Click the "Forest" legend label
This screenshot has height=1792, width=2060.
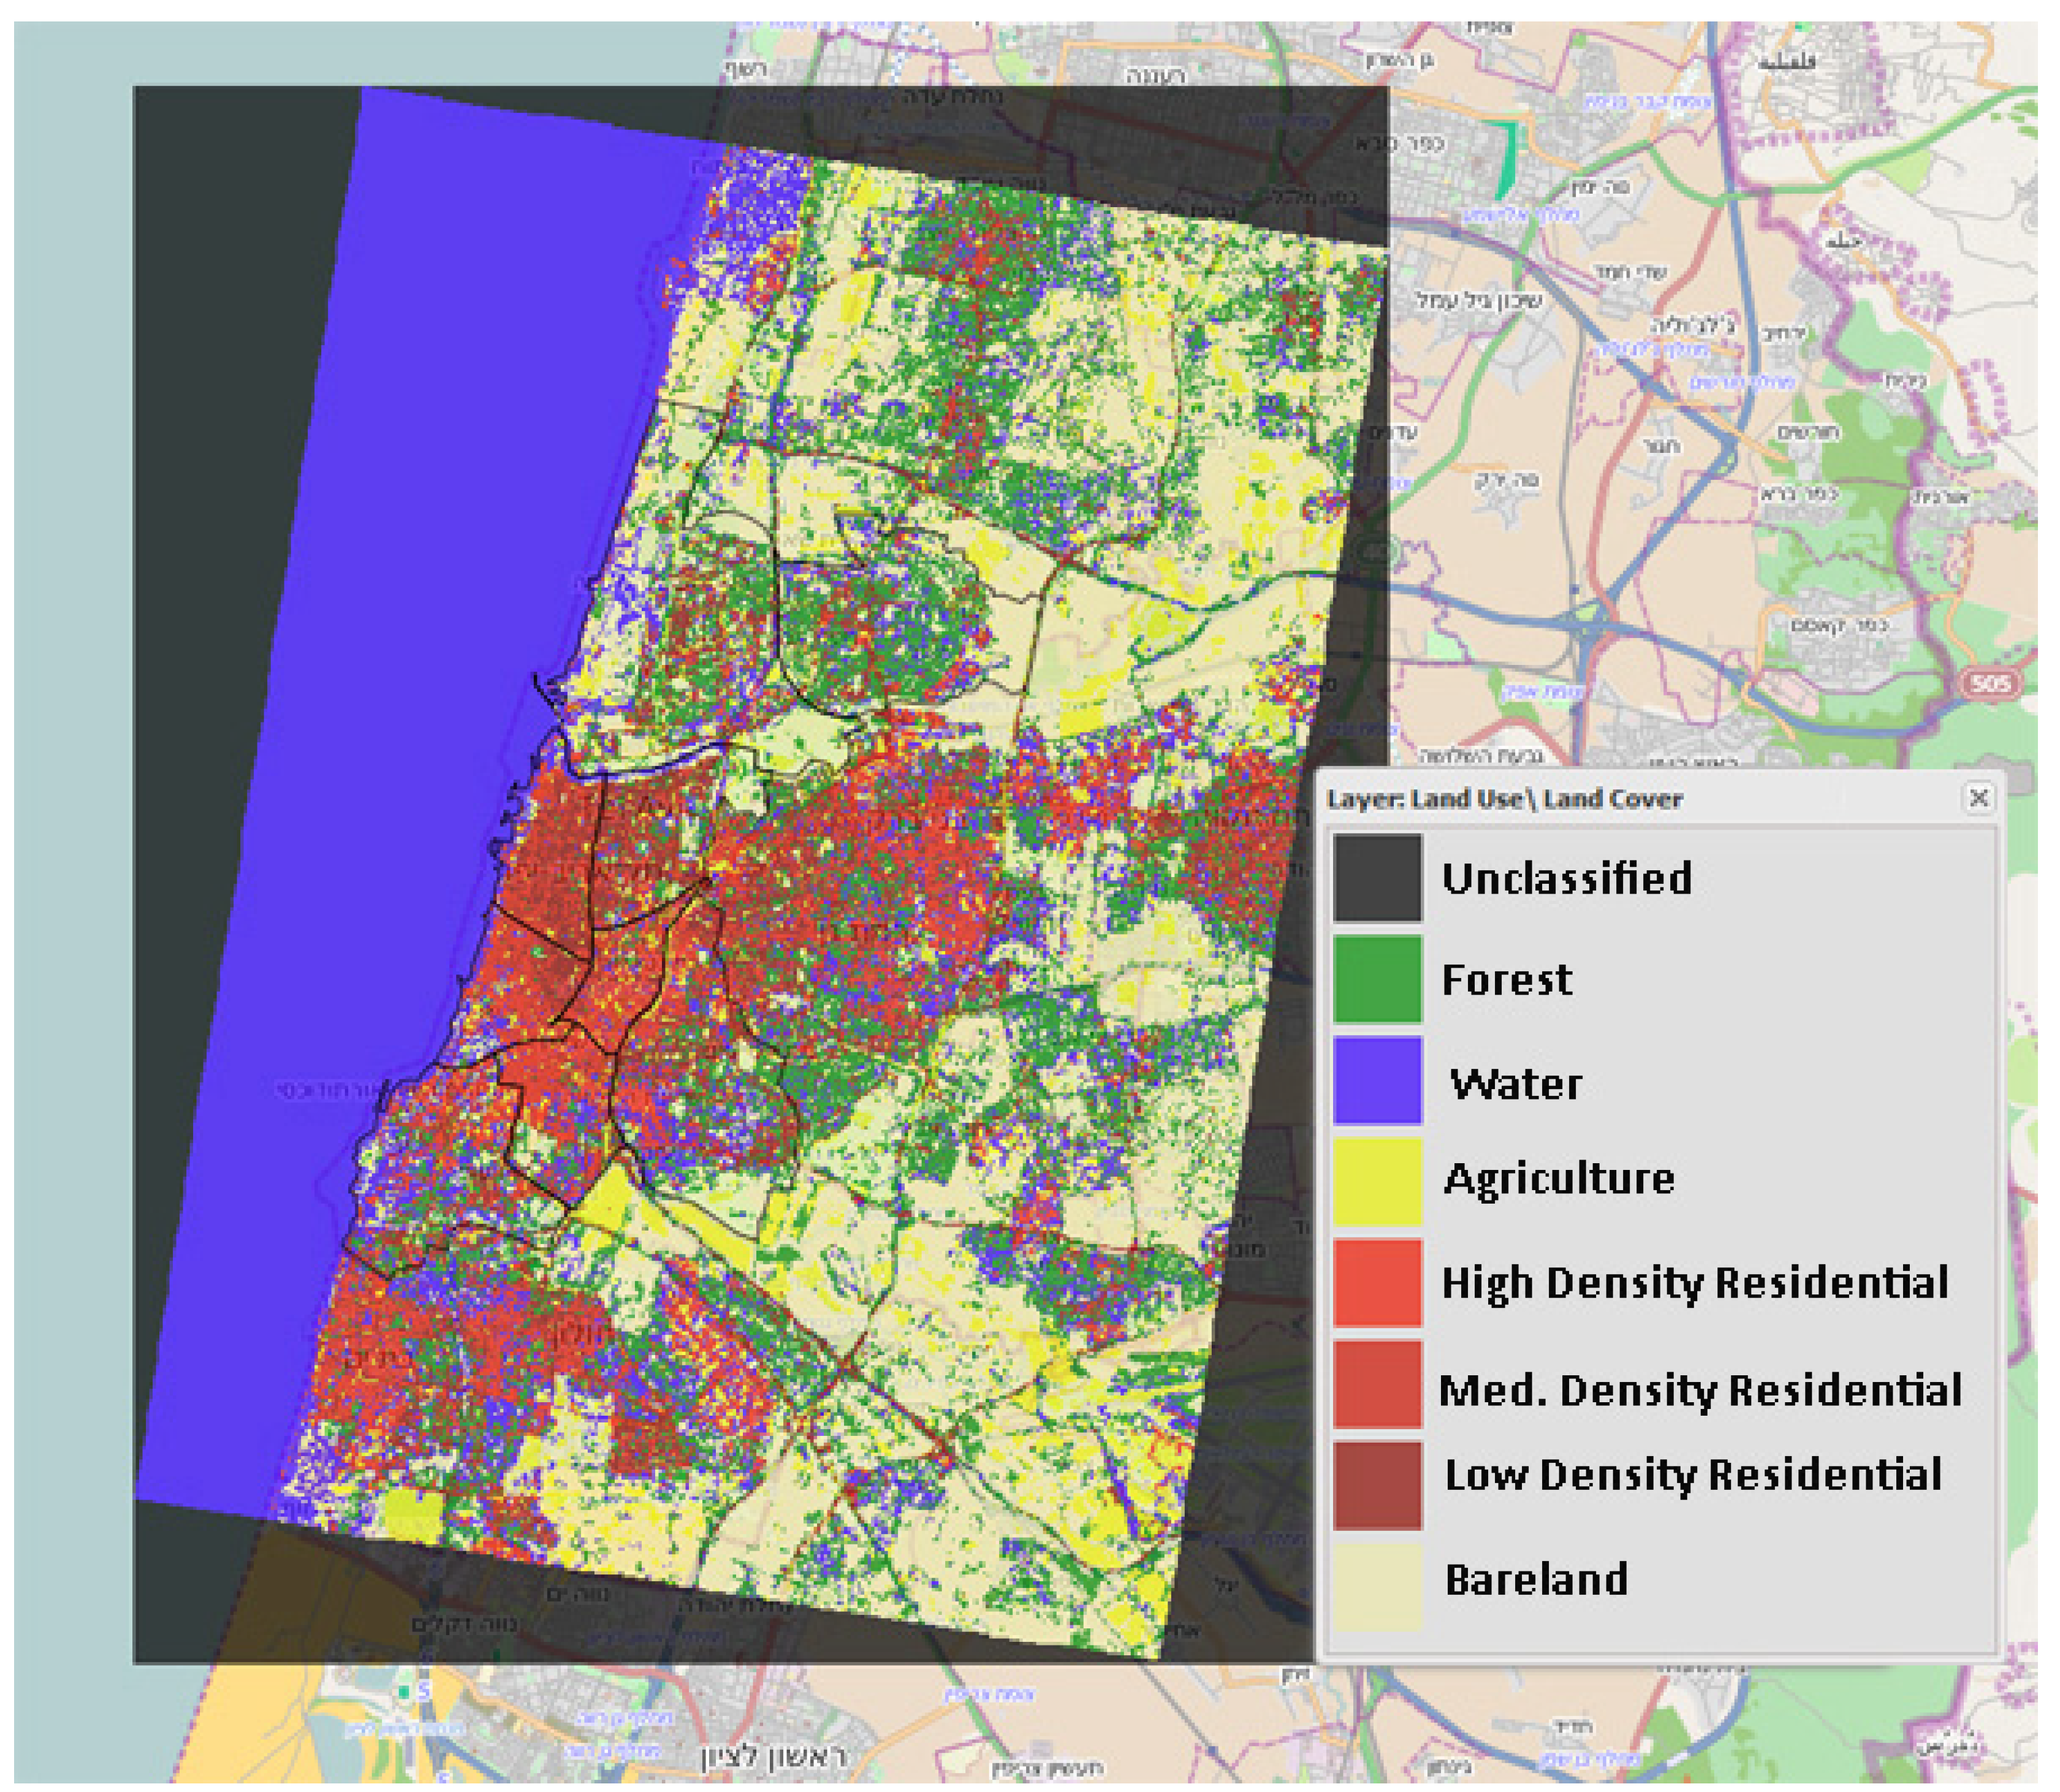point(1507,979)
